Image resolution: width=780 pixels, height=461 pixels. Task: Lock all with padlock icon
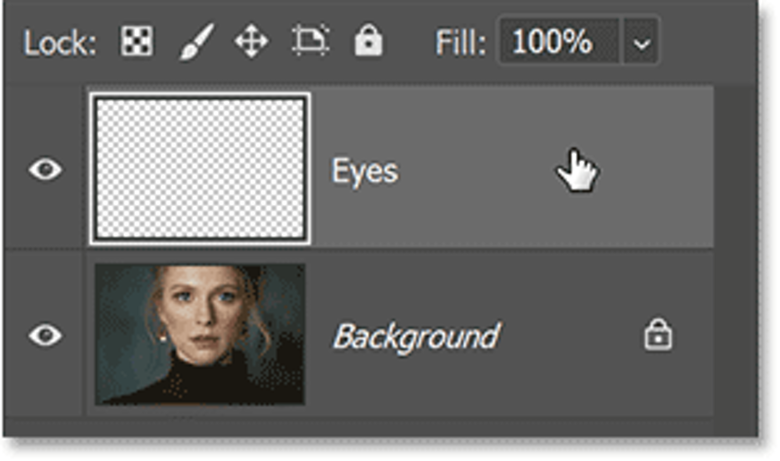[x=368, y=40]
